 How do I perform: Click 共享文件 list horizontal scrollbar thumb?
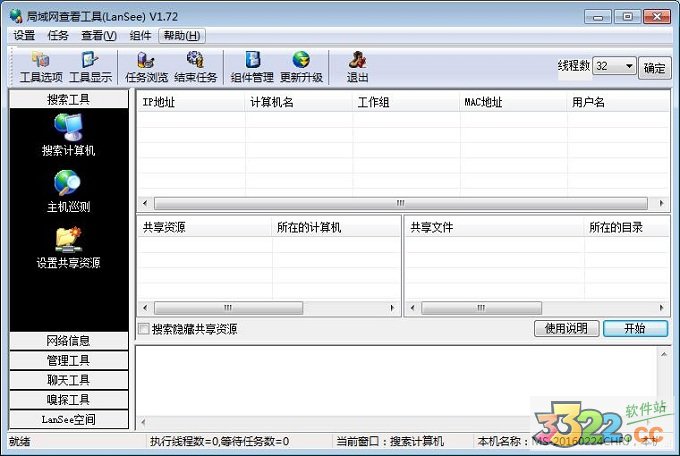pos(481,308)
